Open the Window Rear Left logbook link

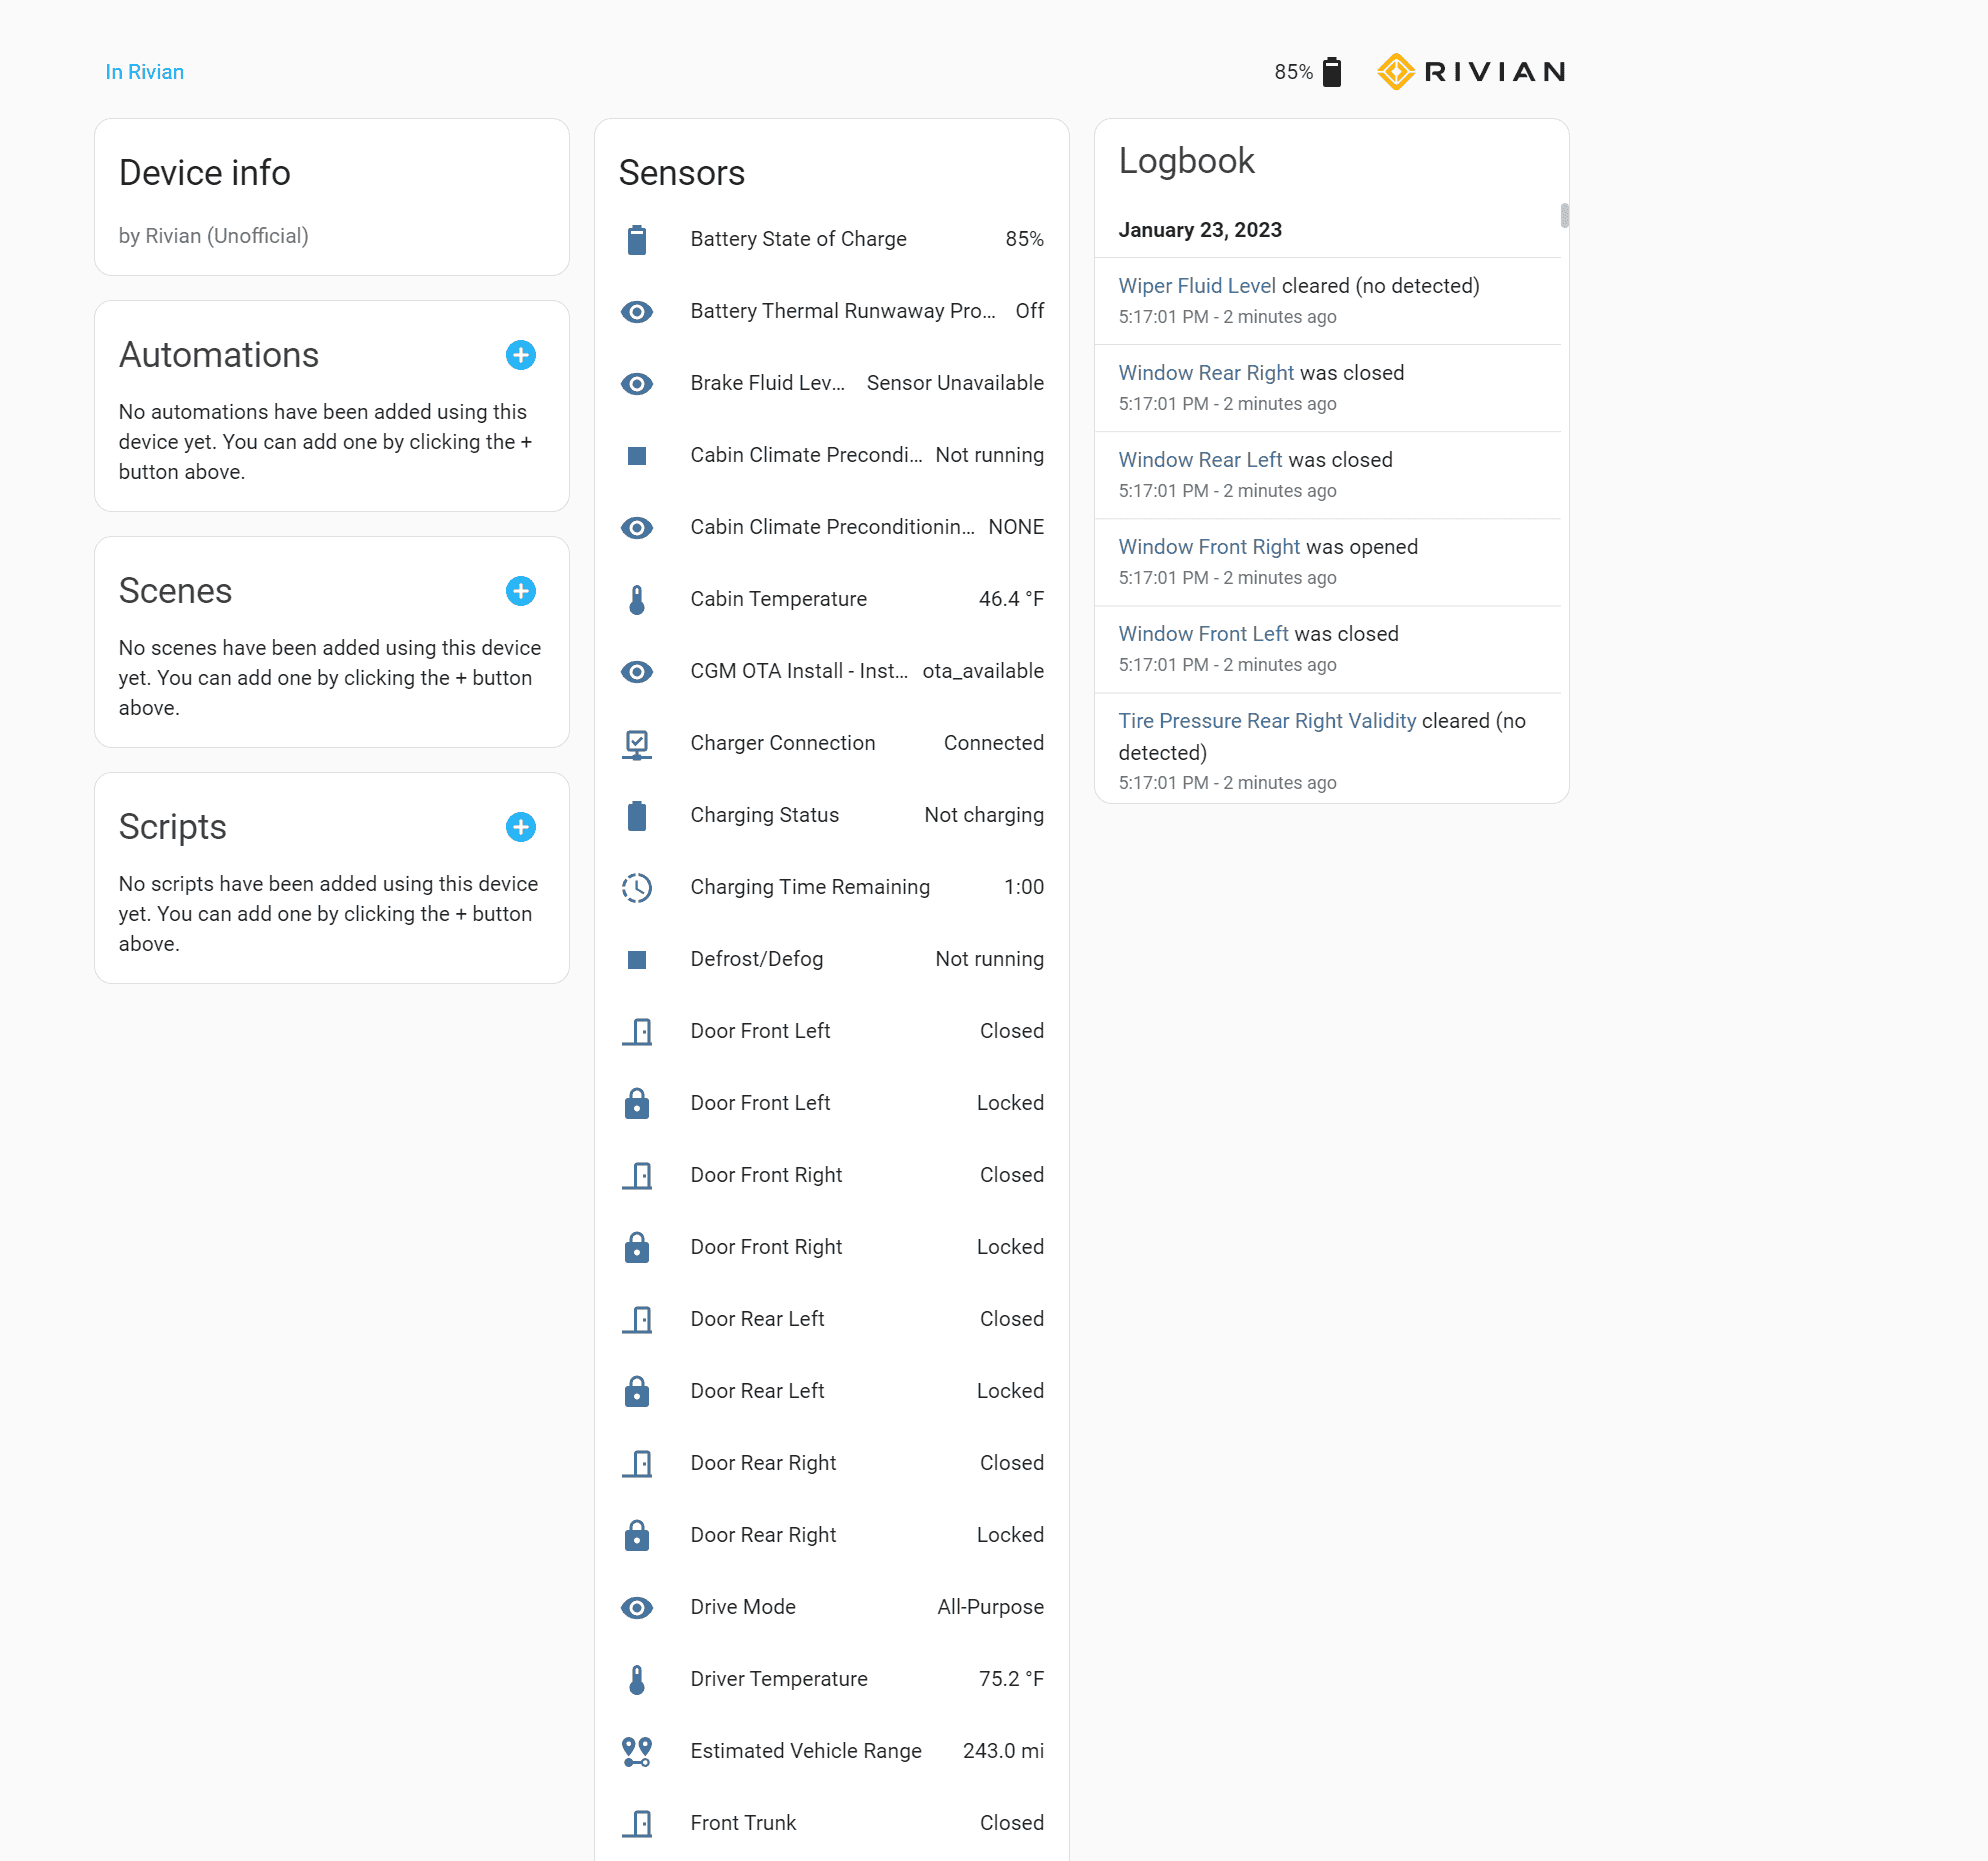(1200, 460)
